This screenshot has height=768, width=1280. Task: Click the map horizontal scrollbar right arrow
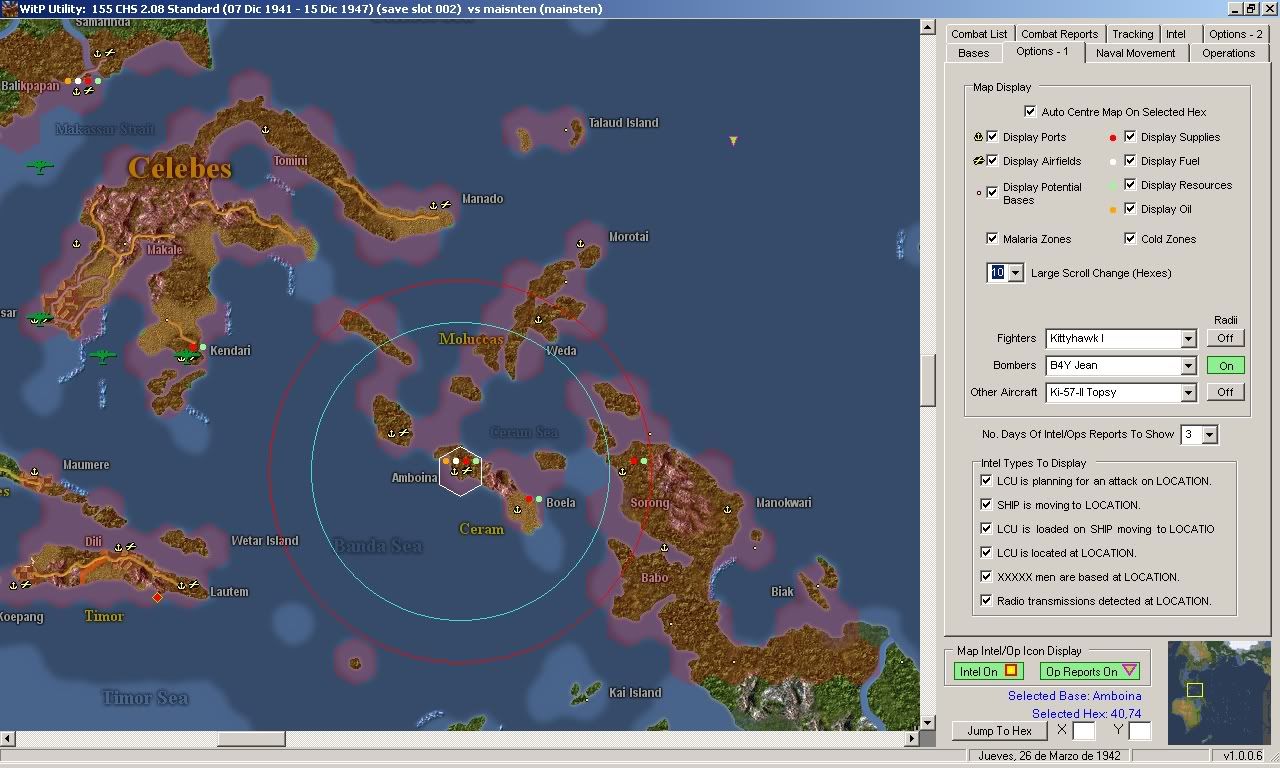point(911,739)
